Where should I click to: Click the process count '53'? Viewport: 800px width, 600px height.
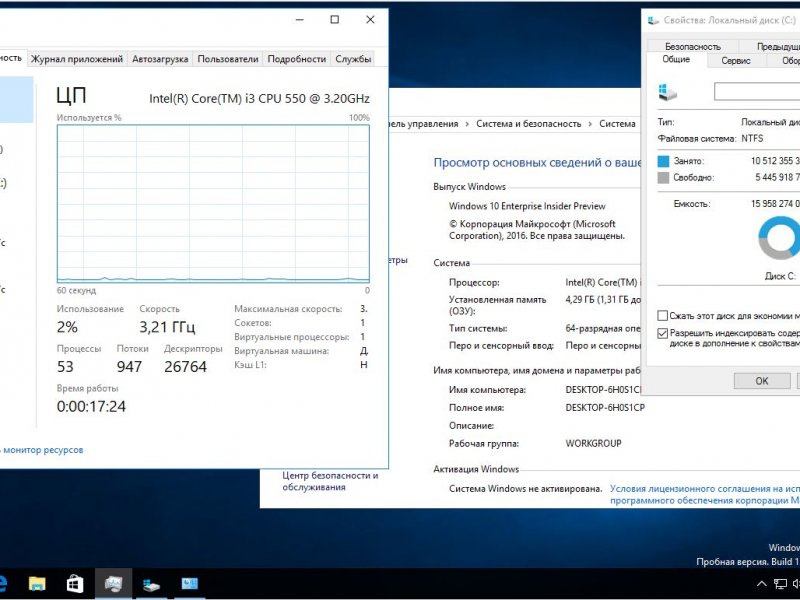pyautogui.click(x=65, y=367)
